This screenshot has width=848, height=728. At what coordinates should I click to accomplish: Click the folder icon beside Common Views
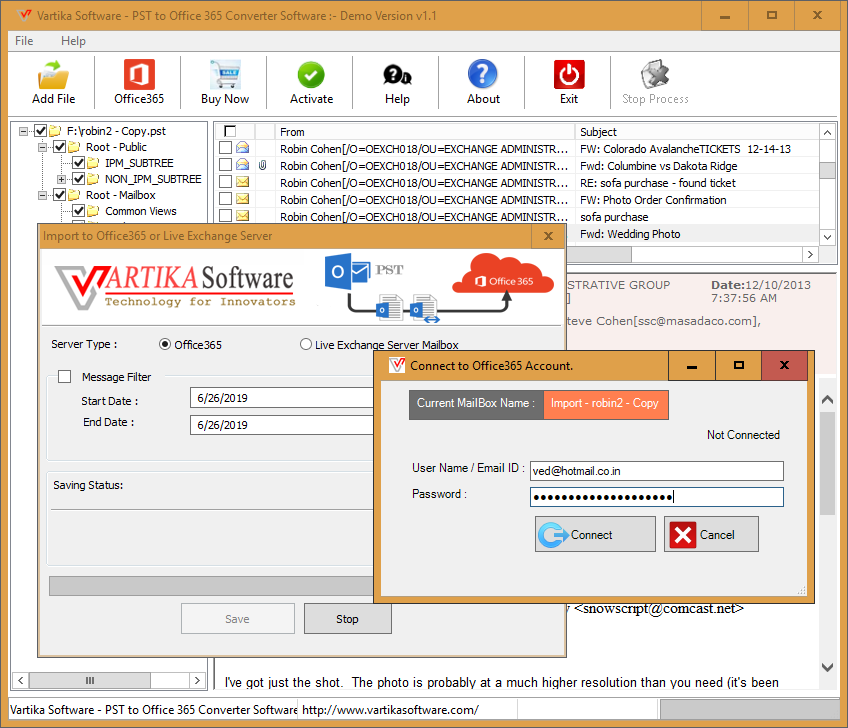click(x=93, y=210)
